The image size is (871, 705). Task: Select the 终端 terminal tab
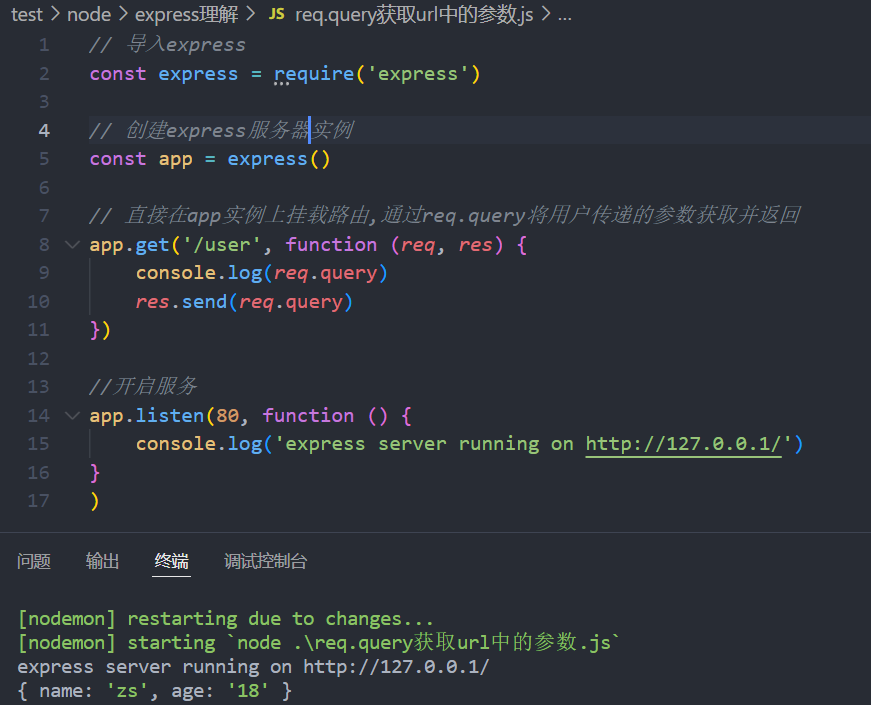[x=171, y=561]
